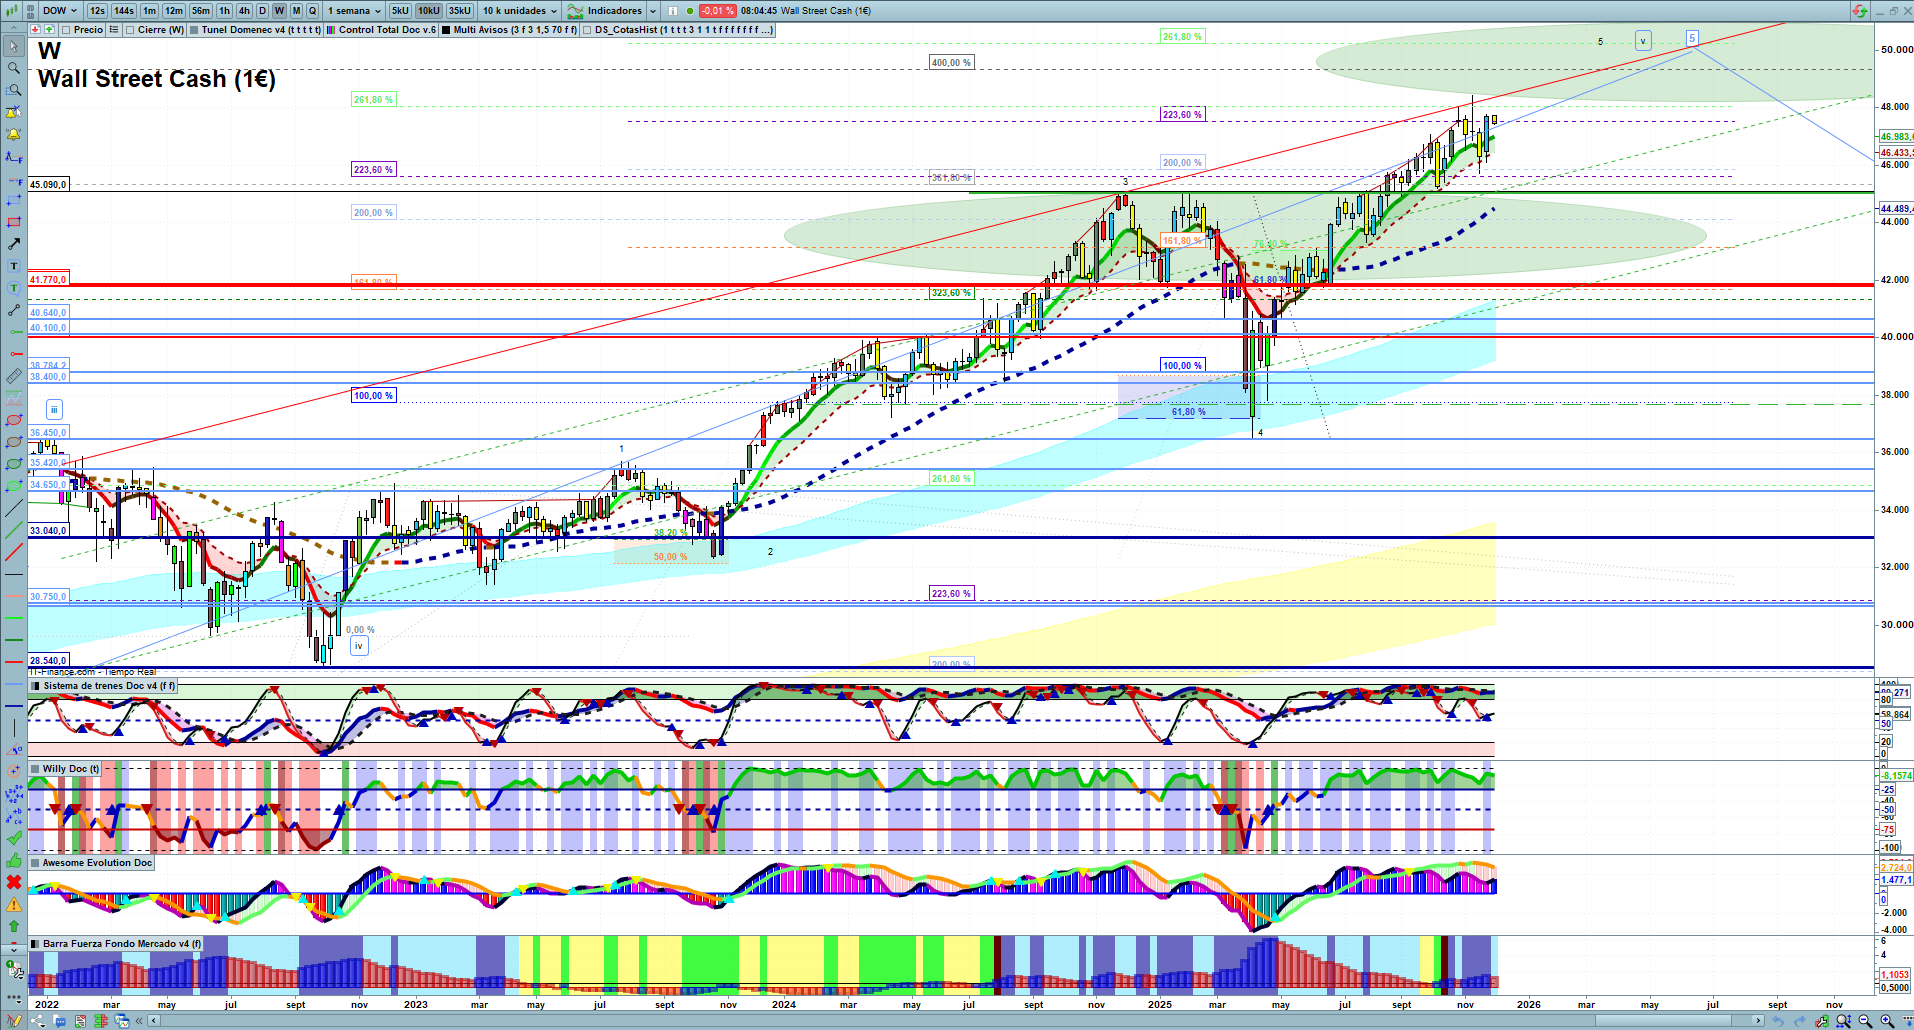Set history to 10kU units
1914x1030 pixels.
pyautogui.click(x=429, y=11)
